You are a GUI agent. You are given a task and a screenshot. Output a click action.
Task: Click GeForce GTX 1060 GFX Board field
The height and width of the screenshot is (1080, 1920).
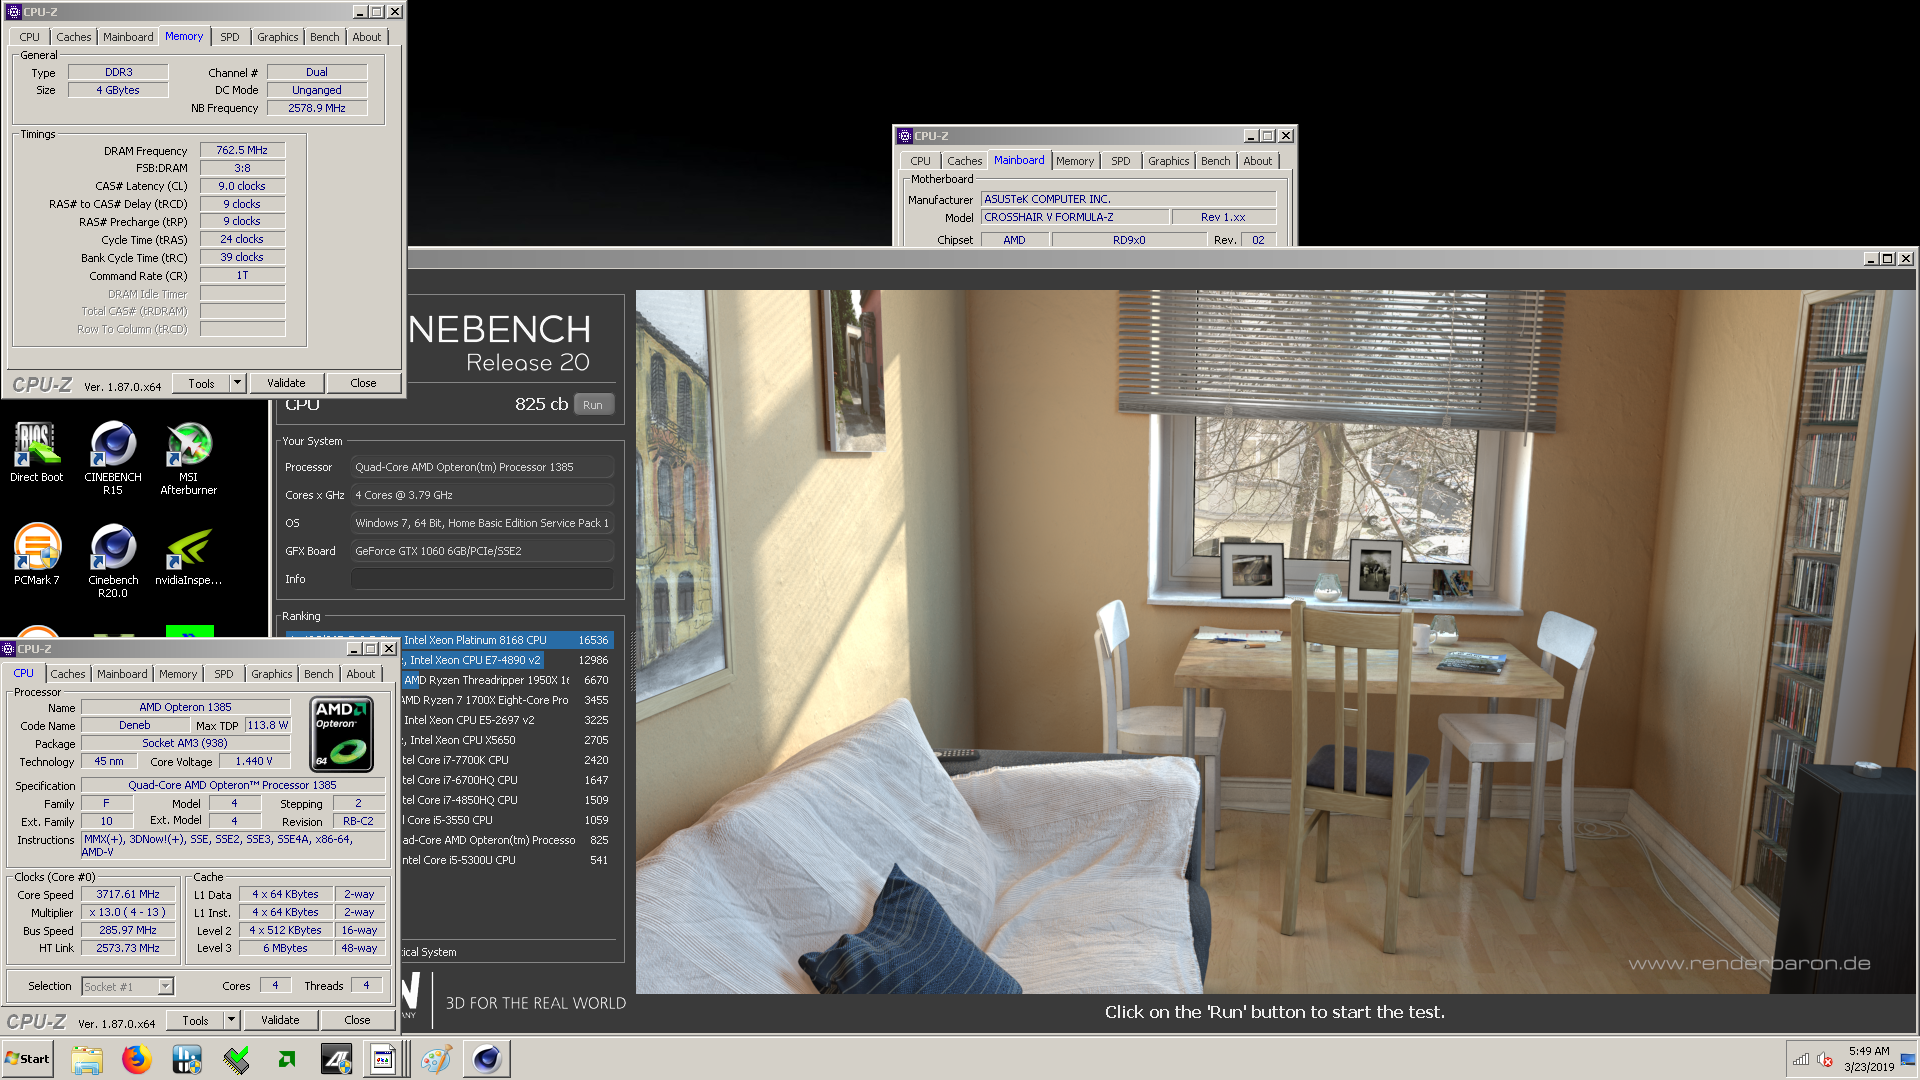(x=482, y=551)
